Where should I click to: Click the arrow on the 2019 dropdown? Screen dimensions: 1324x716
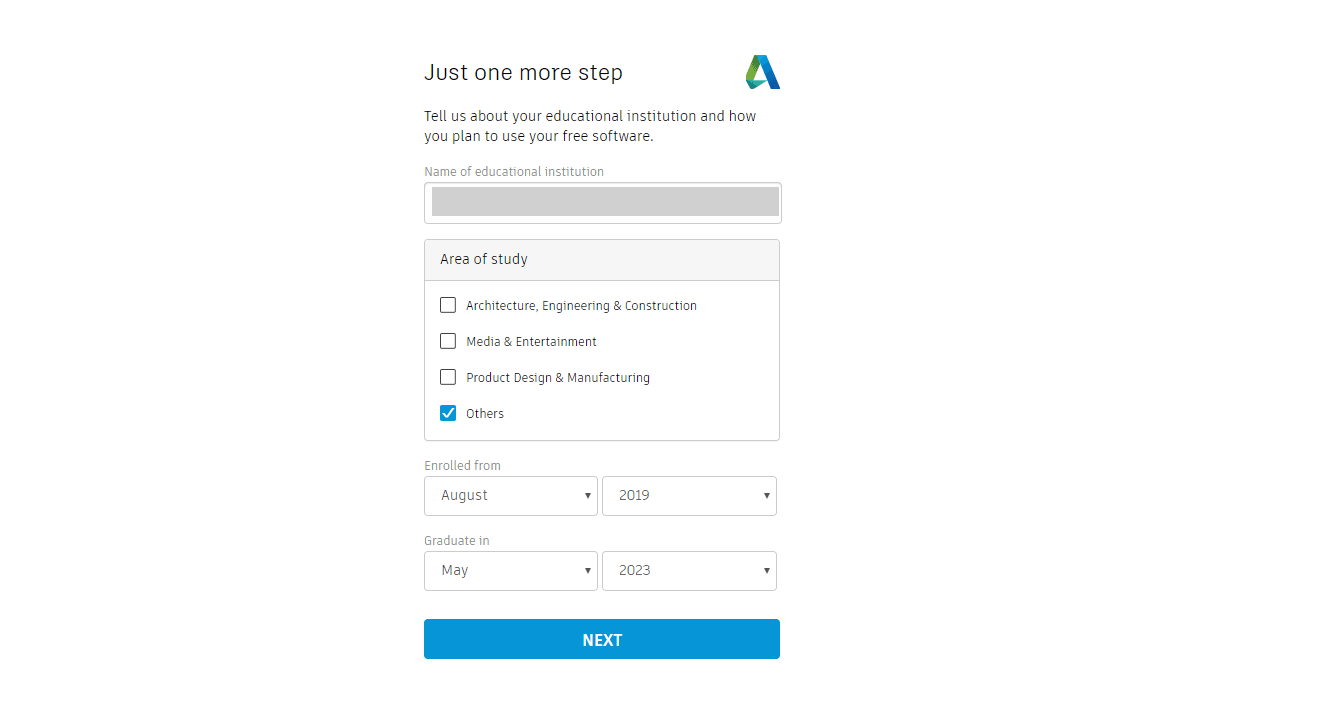767,496
